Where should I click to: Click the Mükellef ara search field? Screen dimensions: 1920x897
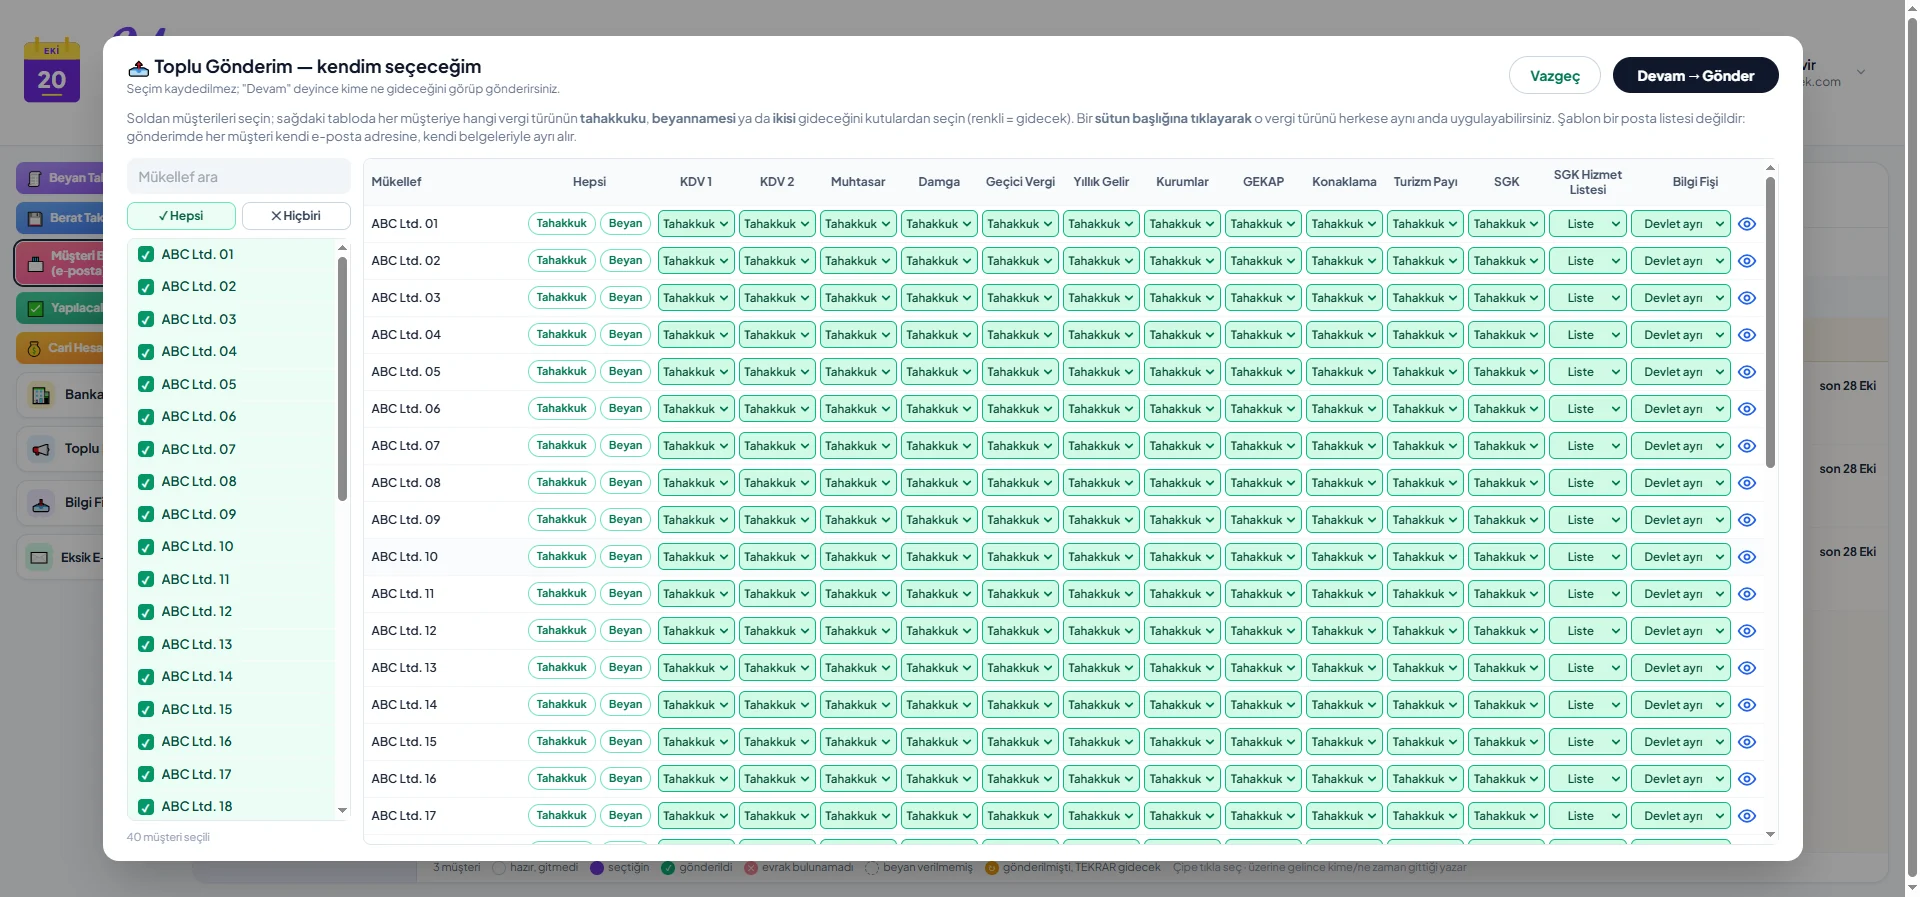point(239,177)
